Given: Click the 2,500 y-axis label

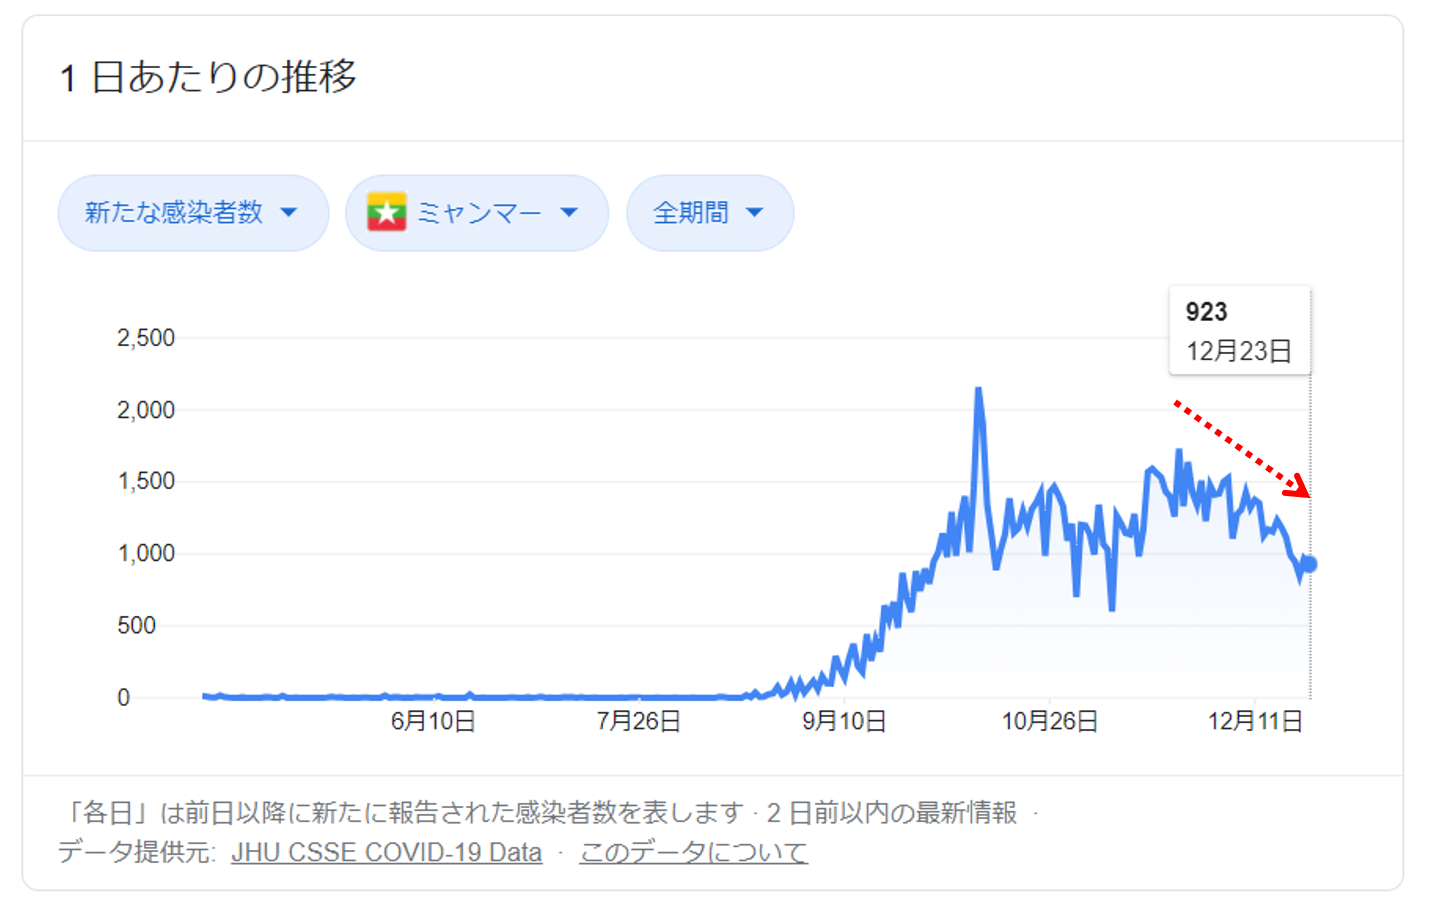Looking at the screenshot, I should 146,338.
